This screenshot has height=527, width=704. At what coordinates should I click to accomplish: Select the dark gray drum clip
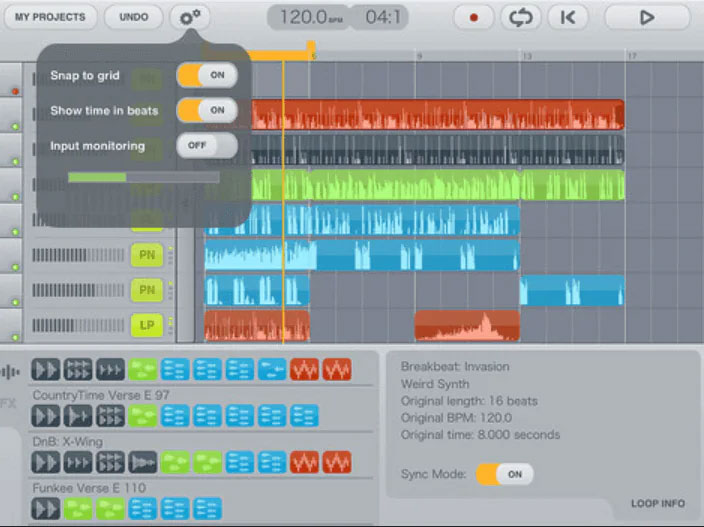[438, 150]
